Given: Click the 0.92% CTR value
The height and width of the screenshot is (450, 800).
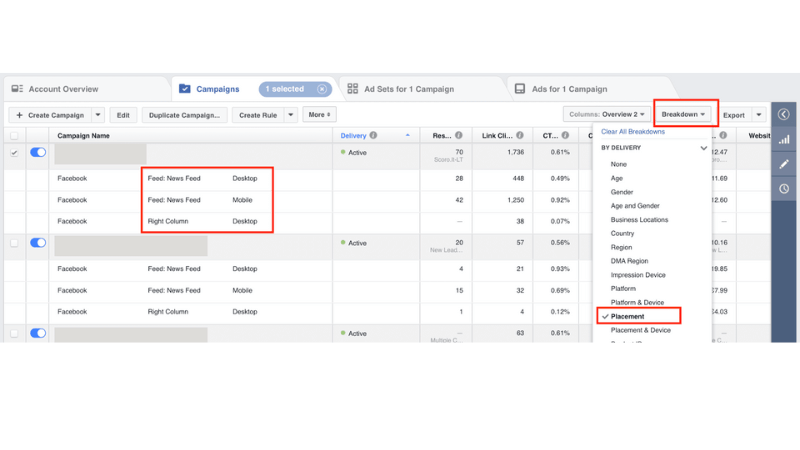Looking at the screenshot, I should [560, 200].
